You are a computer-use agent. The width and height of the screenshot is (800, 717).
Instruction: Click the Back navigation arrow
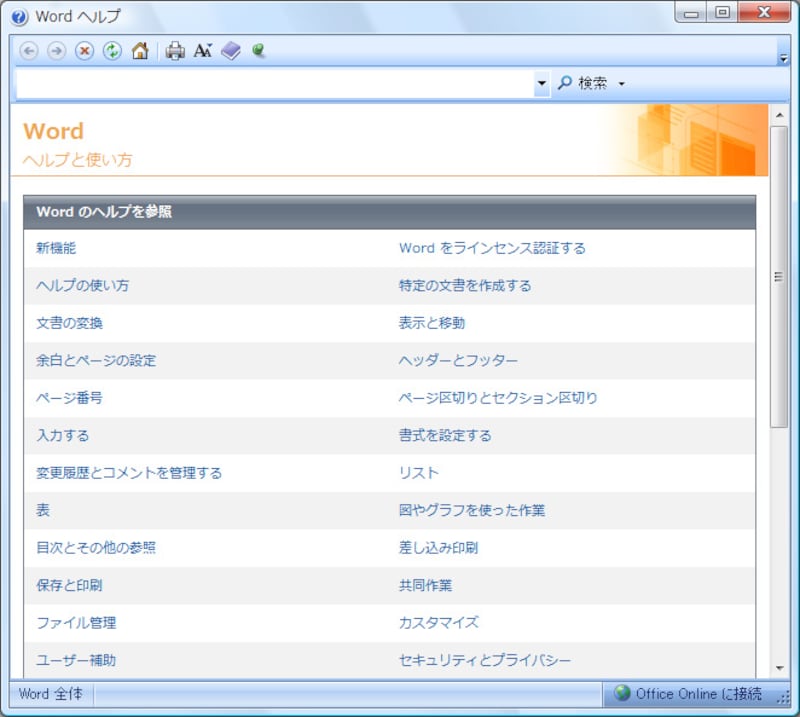[x=27, y=51]
